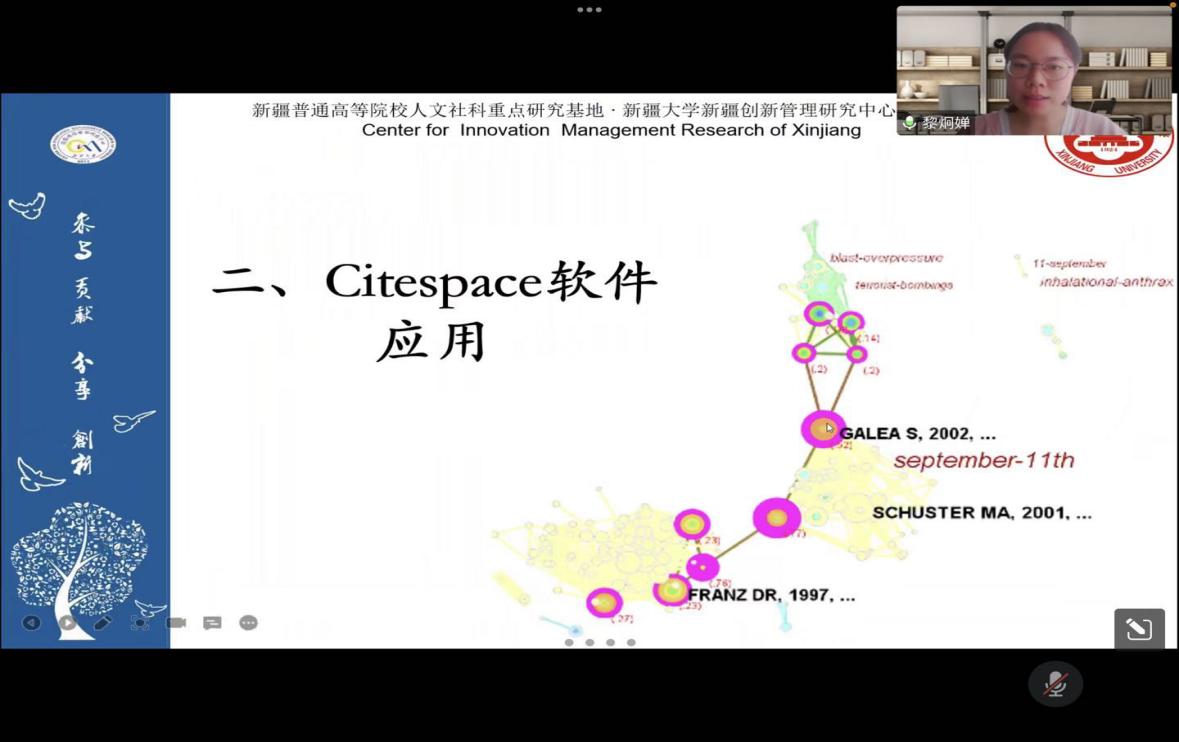Image resolution: width=1179 pixels, height=742 pixels.
Task: Click the title's second line "应用"
Action: pos(431,342)
